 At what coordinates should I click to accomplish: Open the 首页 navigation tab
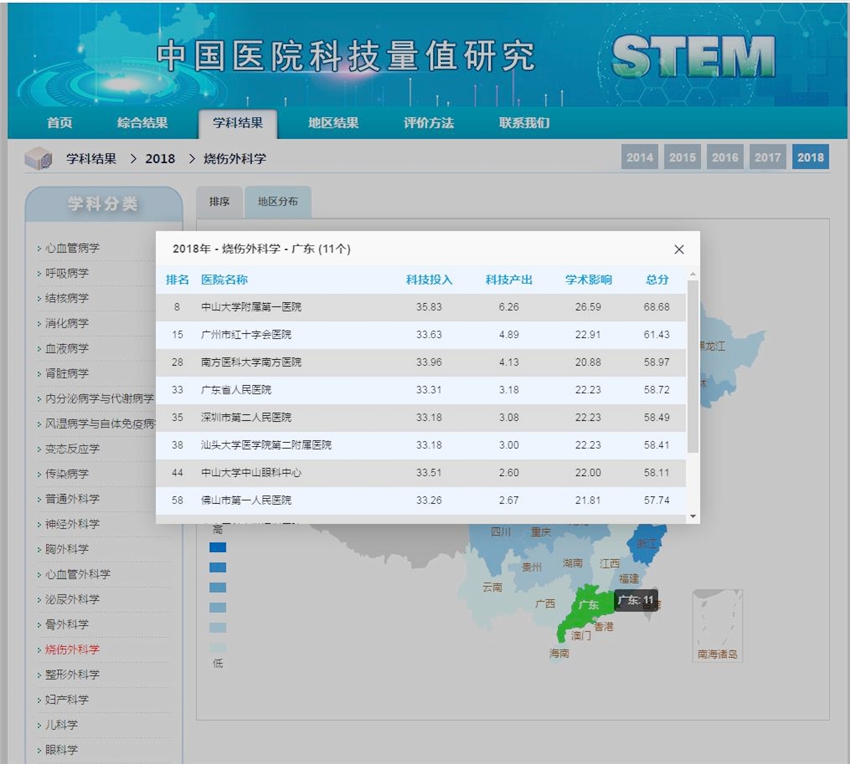click(60, 123)
